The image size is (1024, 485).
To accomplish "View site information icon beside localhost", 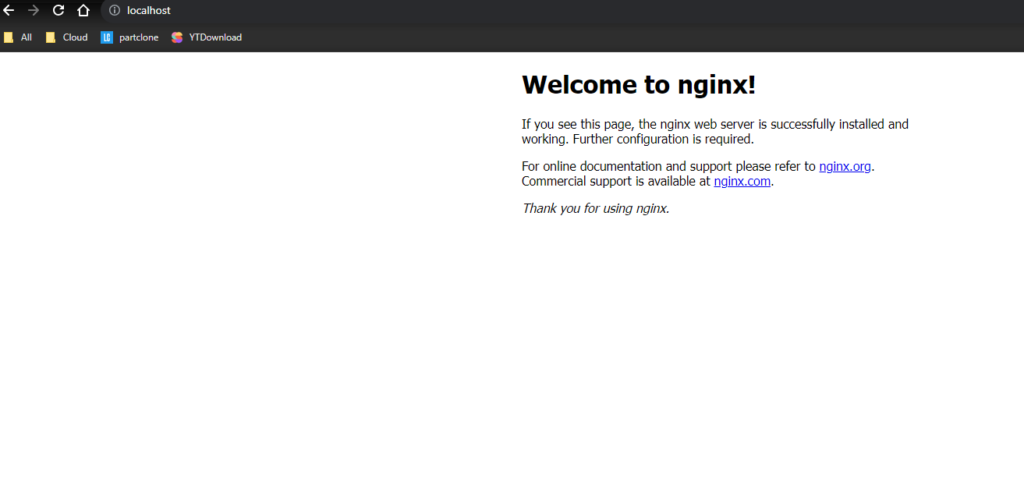I will pyautogui.click(x=114, y=10).
